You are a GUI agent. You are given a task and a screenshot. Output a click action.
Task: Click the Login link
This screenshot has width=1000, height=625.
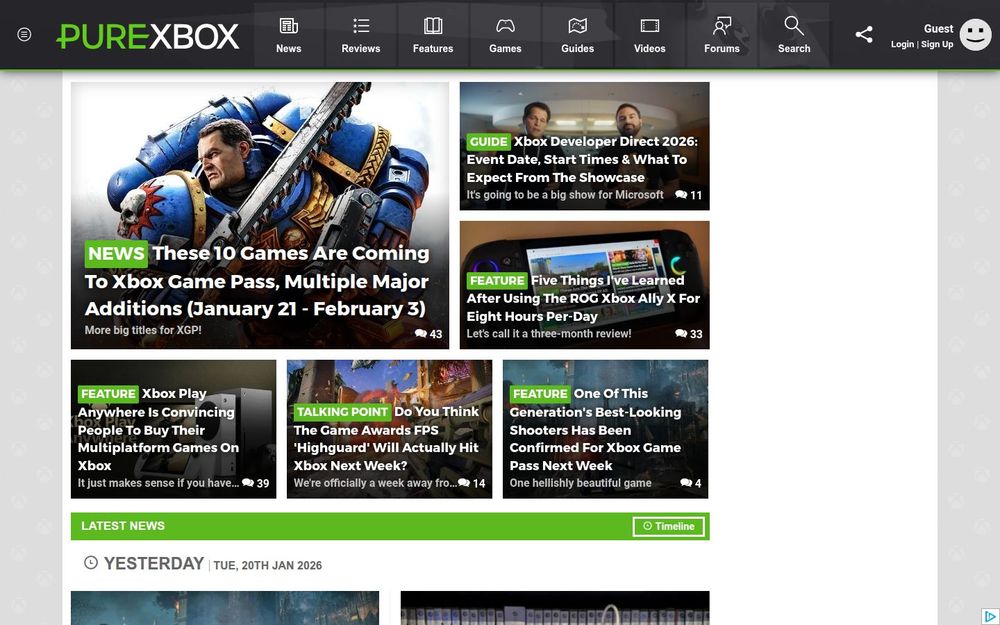pos(902,44)
